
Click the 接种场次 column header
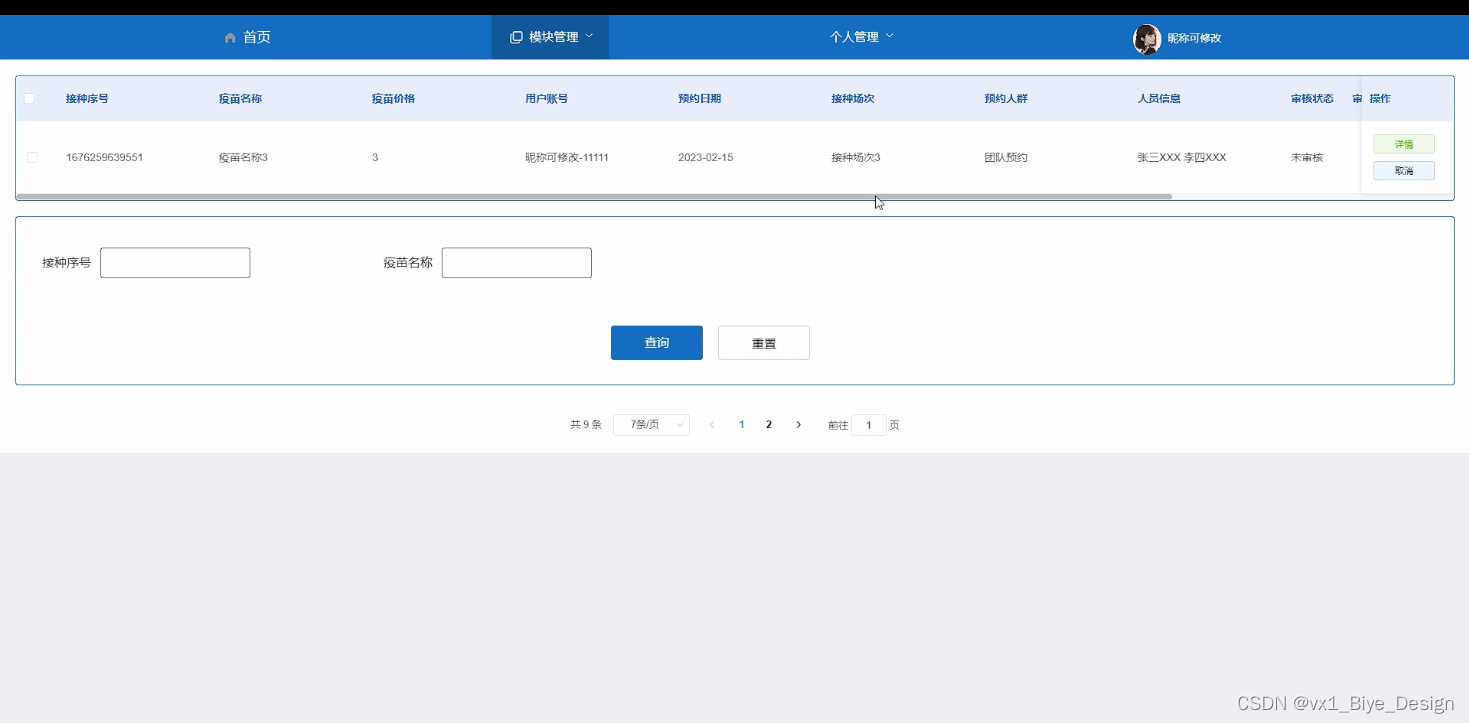tap(853, 99)
